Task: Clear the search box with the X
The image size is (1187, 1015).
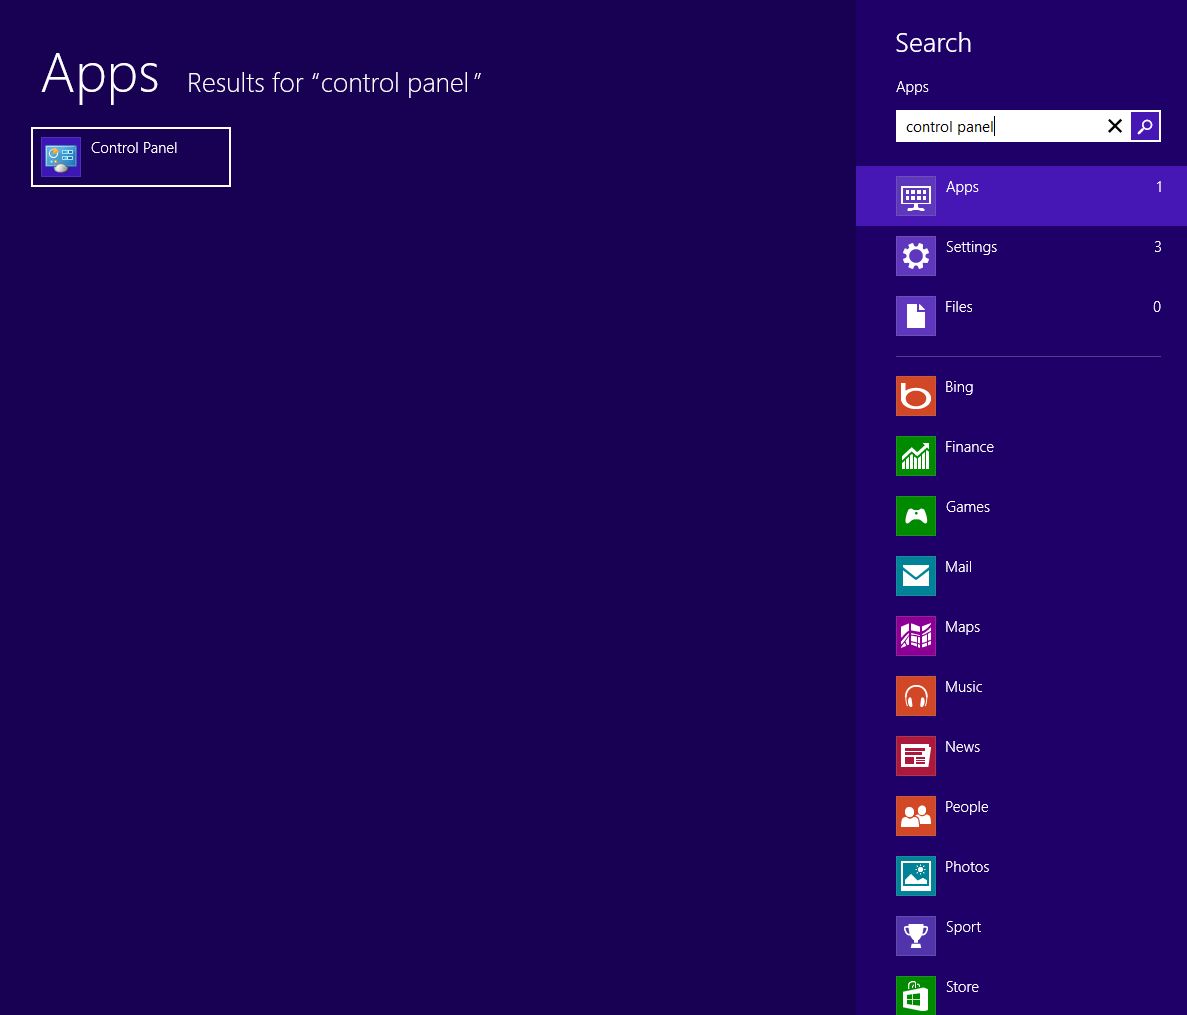Action: coord(1114,126)
